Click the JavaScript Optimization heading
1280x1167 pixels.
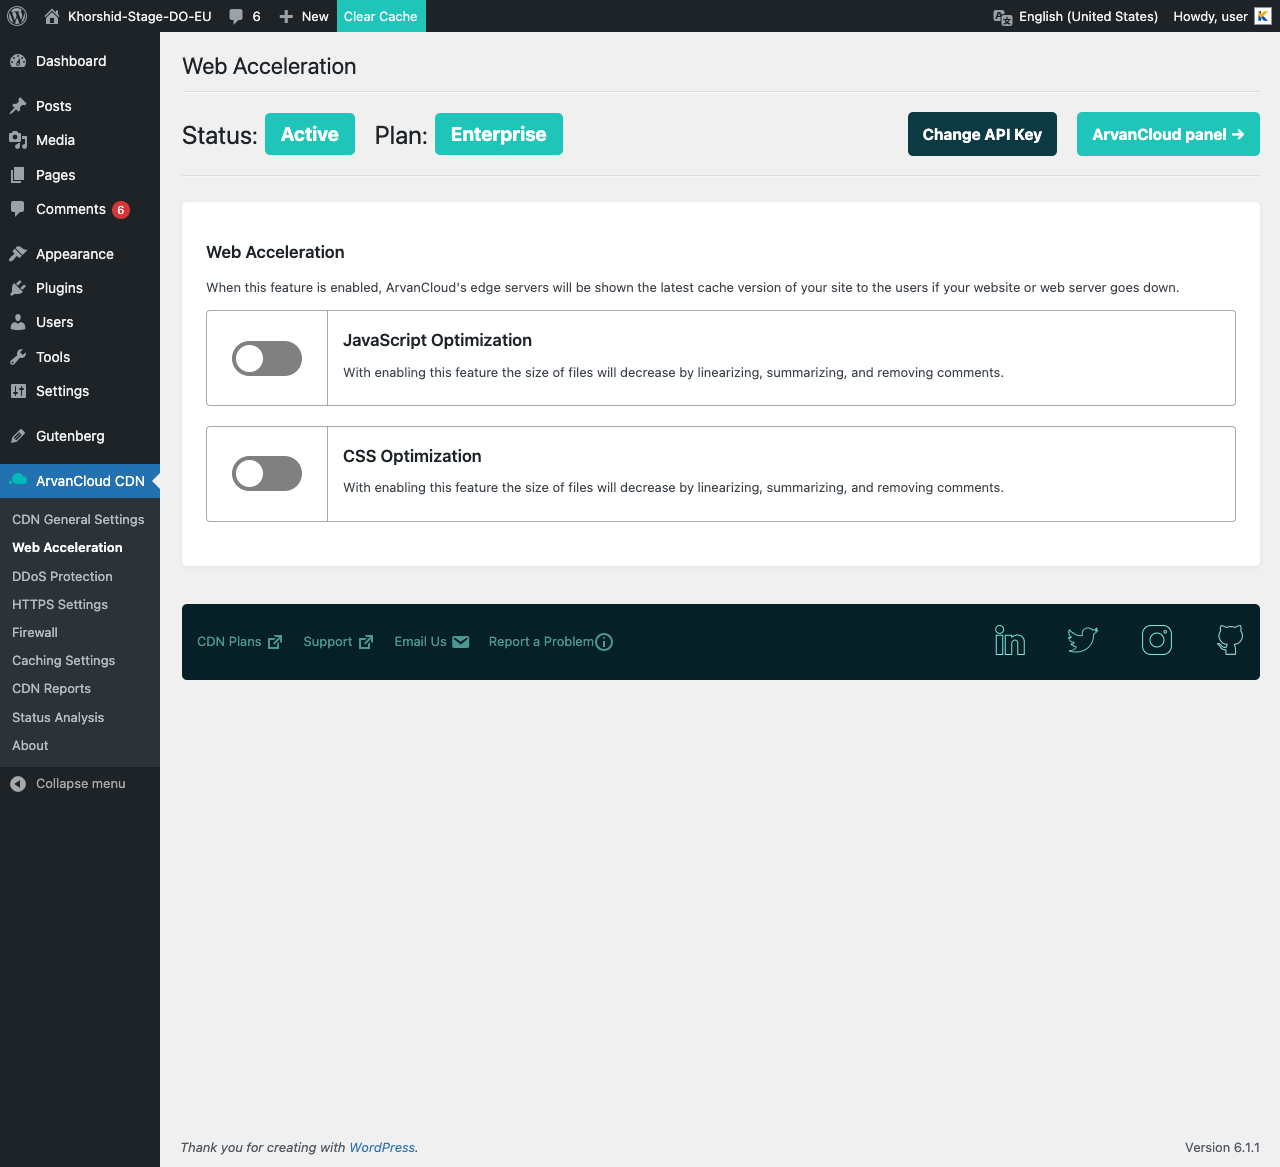coord(437,340)
